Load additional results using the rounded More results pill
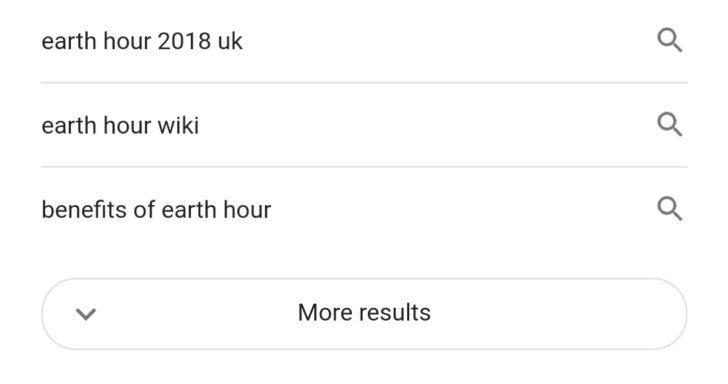728x384 pixels. [x=364, y=314]
